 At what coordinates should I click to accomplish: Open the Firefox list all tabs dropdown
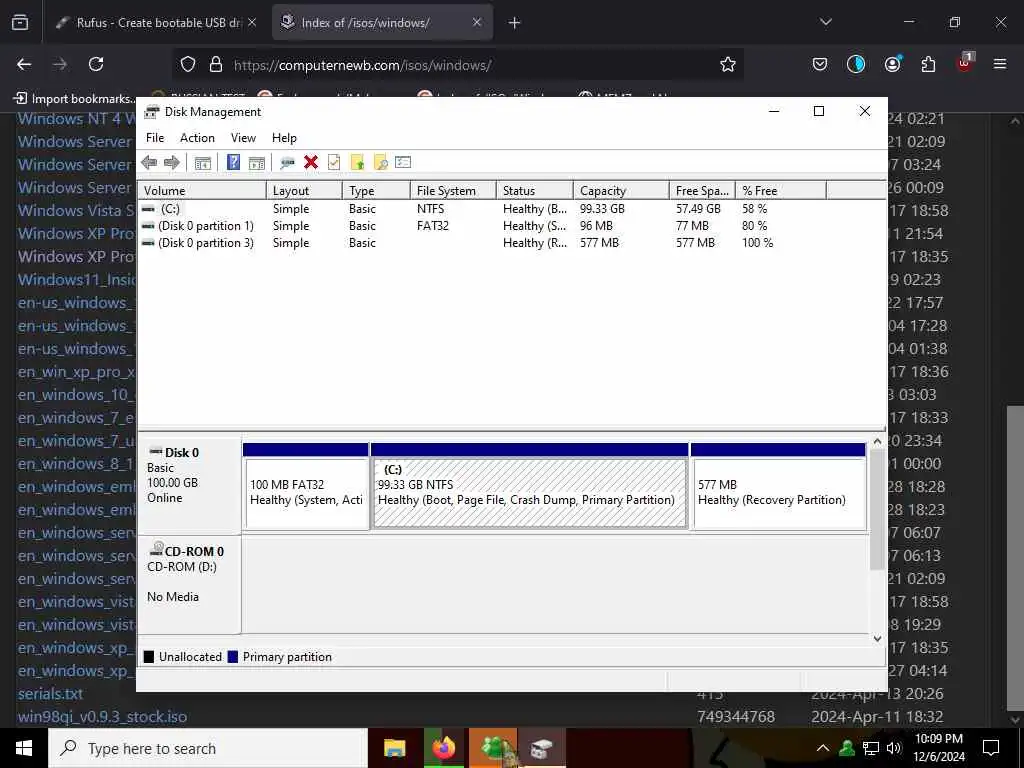pos(825,22)
